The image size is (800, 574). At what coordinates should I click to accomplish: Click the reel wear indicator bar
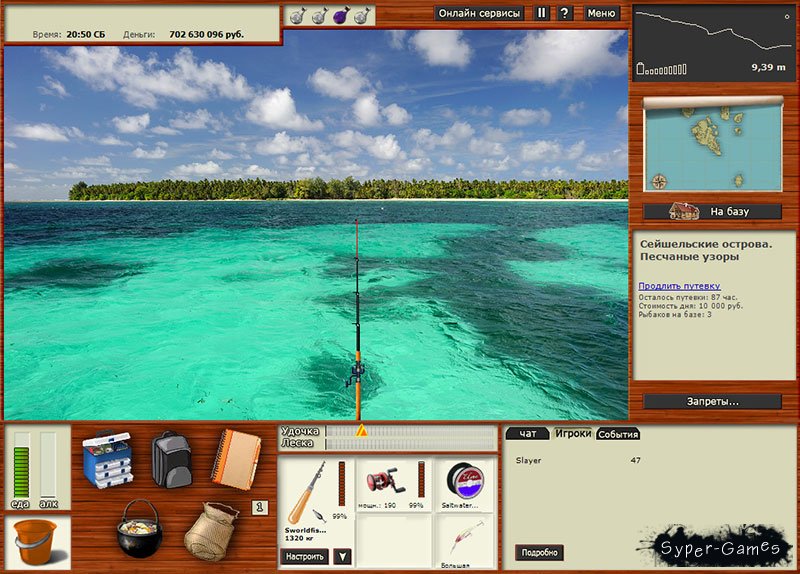coord(421,480)
